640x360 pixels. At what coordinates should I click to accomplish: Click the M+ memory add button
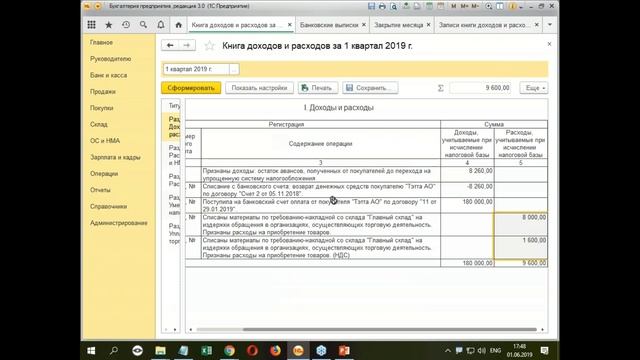tap(464, 6)
